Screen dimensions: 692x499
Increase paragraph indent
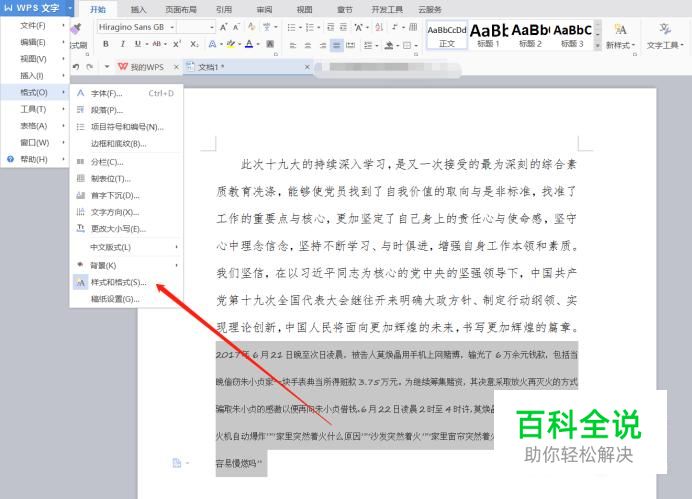[x=343, y=27]
